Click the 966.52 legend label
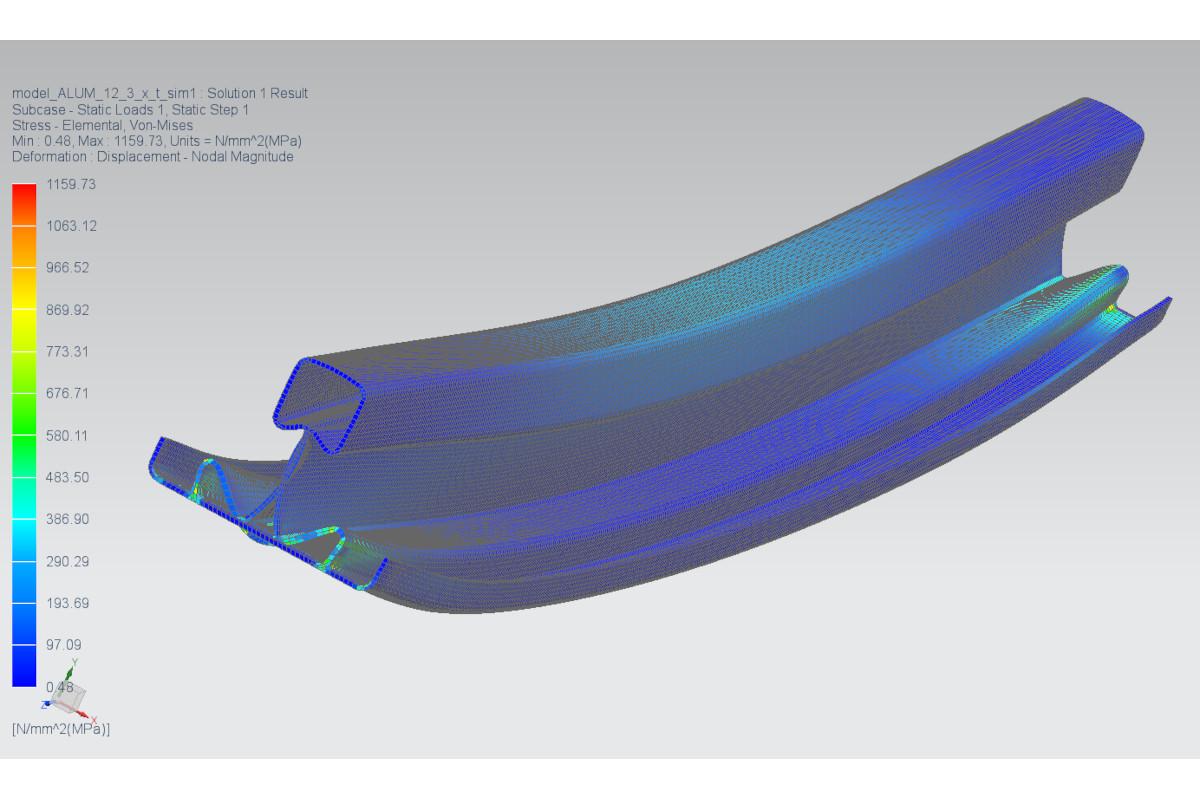Image resolution: width=1200 pixels, height=800 pixels. (x=67, y=267)
